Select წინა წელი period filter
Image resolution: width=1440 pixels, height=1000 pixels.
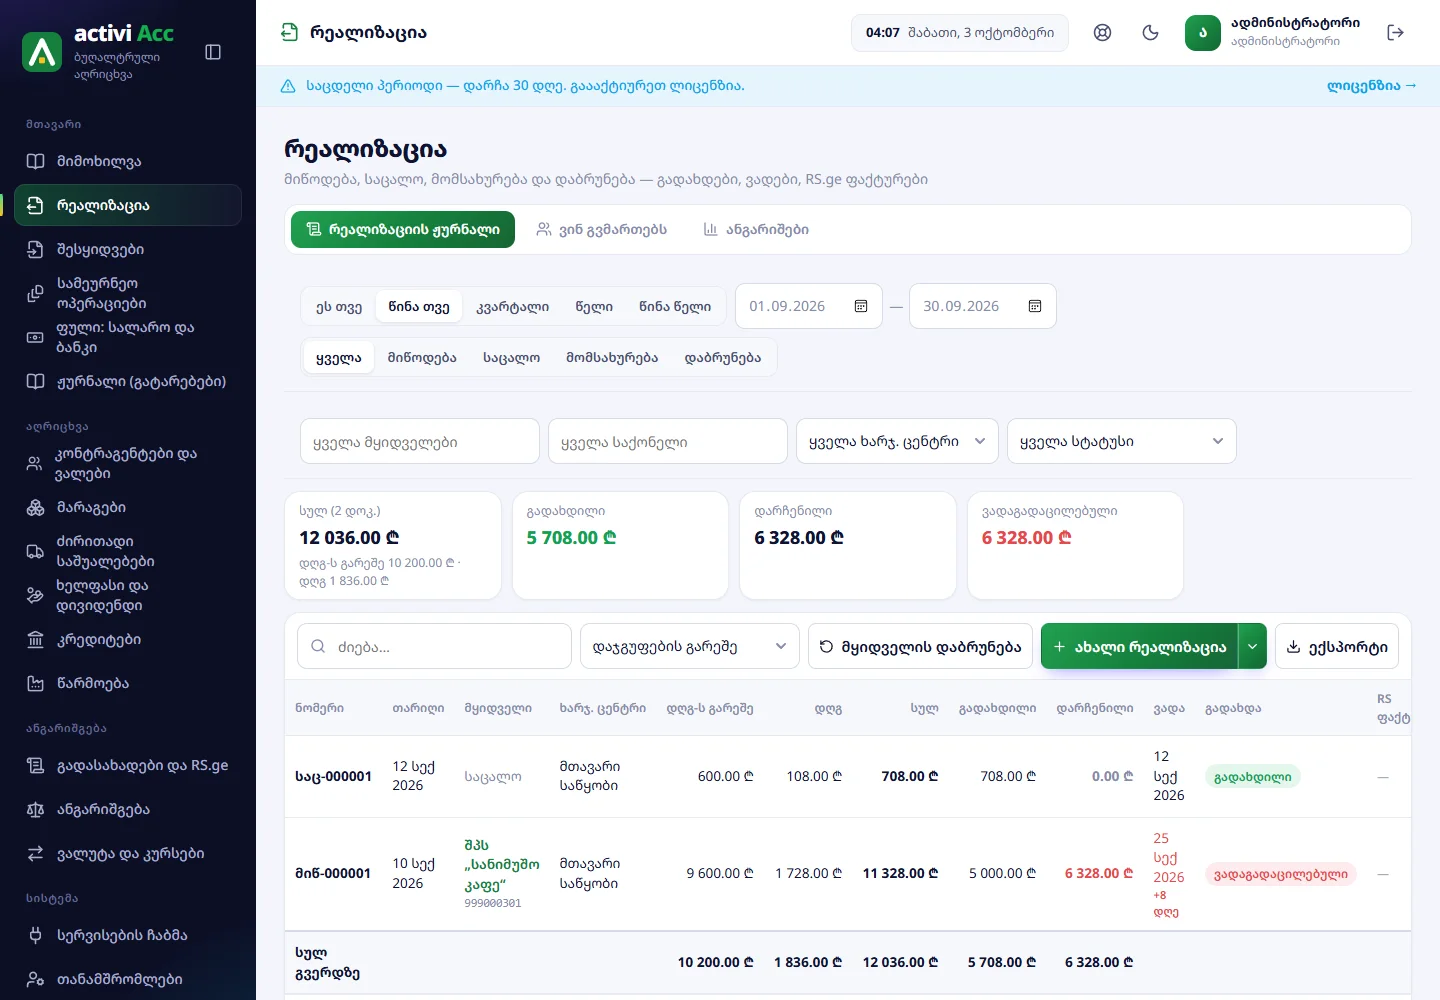[675, 306]
